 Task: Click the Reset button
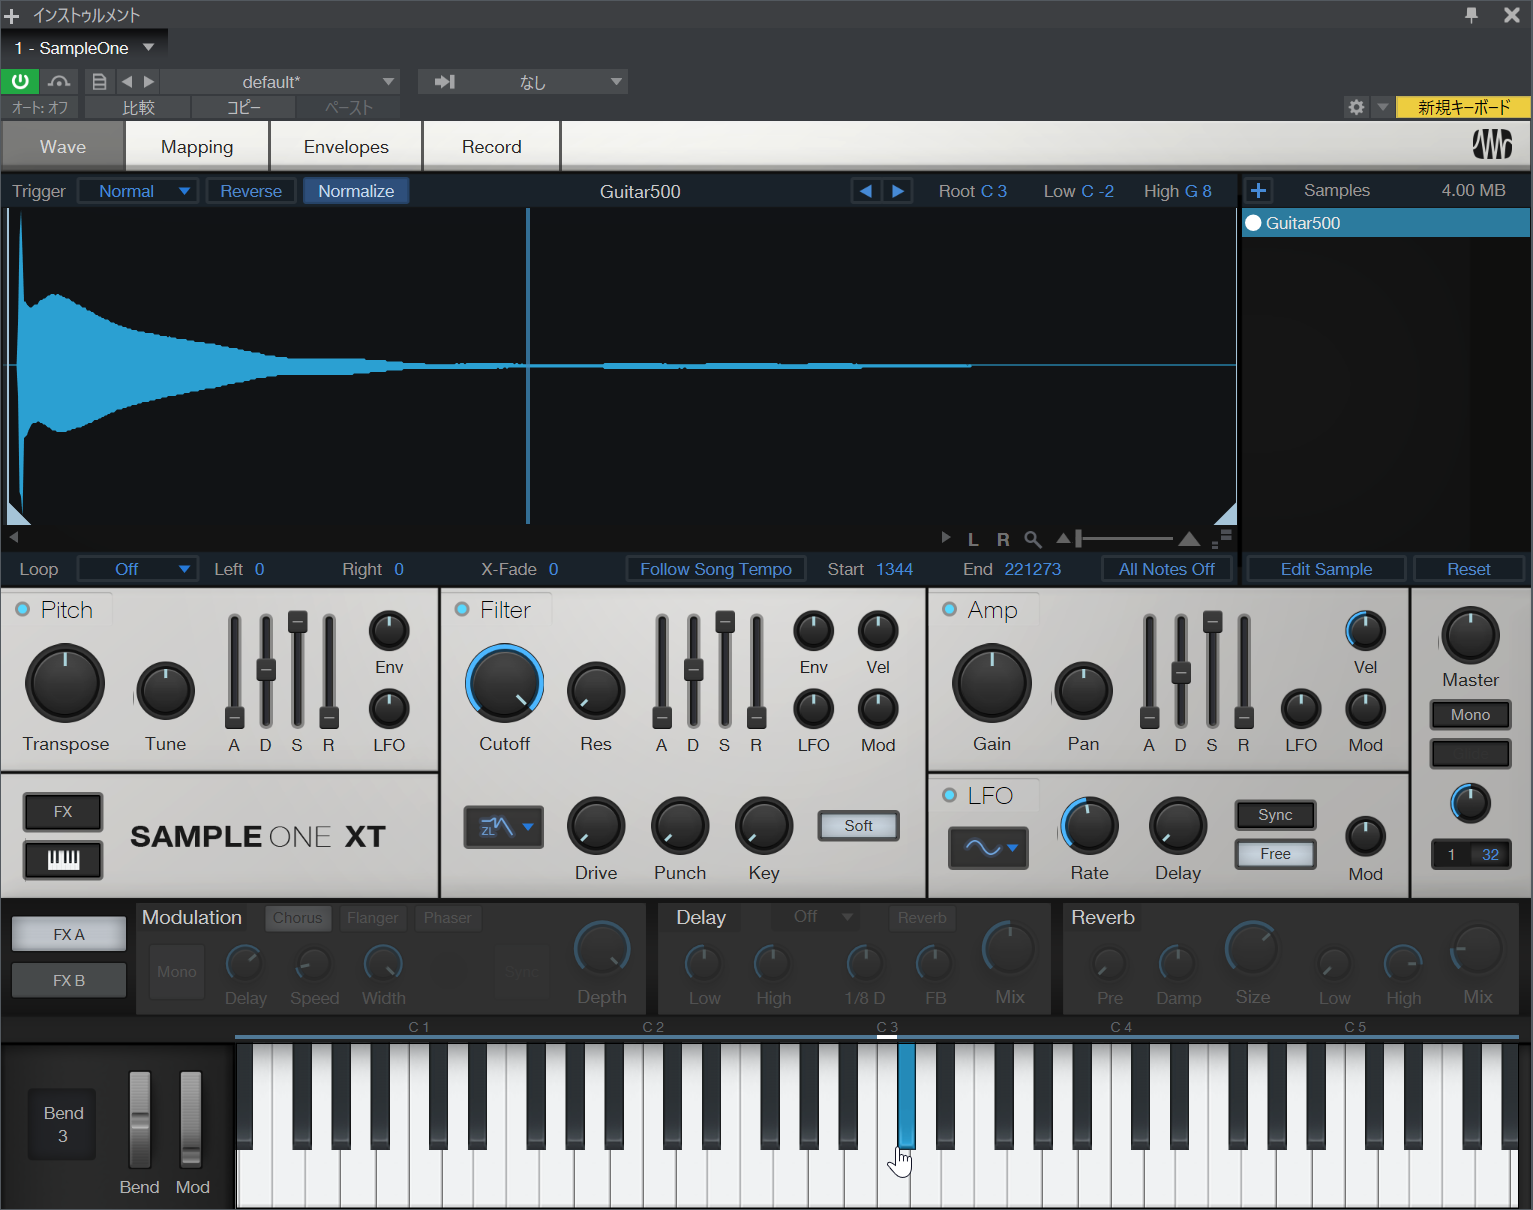point(1468,569)
